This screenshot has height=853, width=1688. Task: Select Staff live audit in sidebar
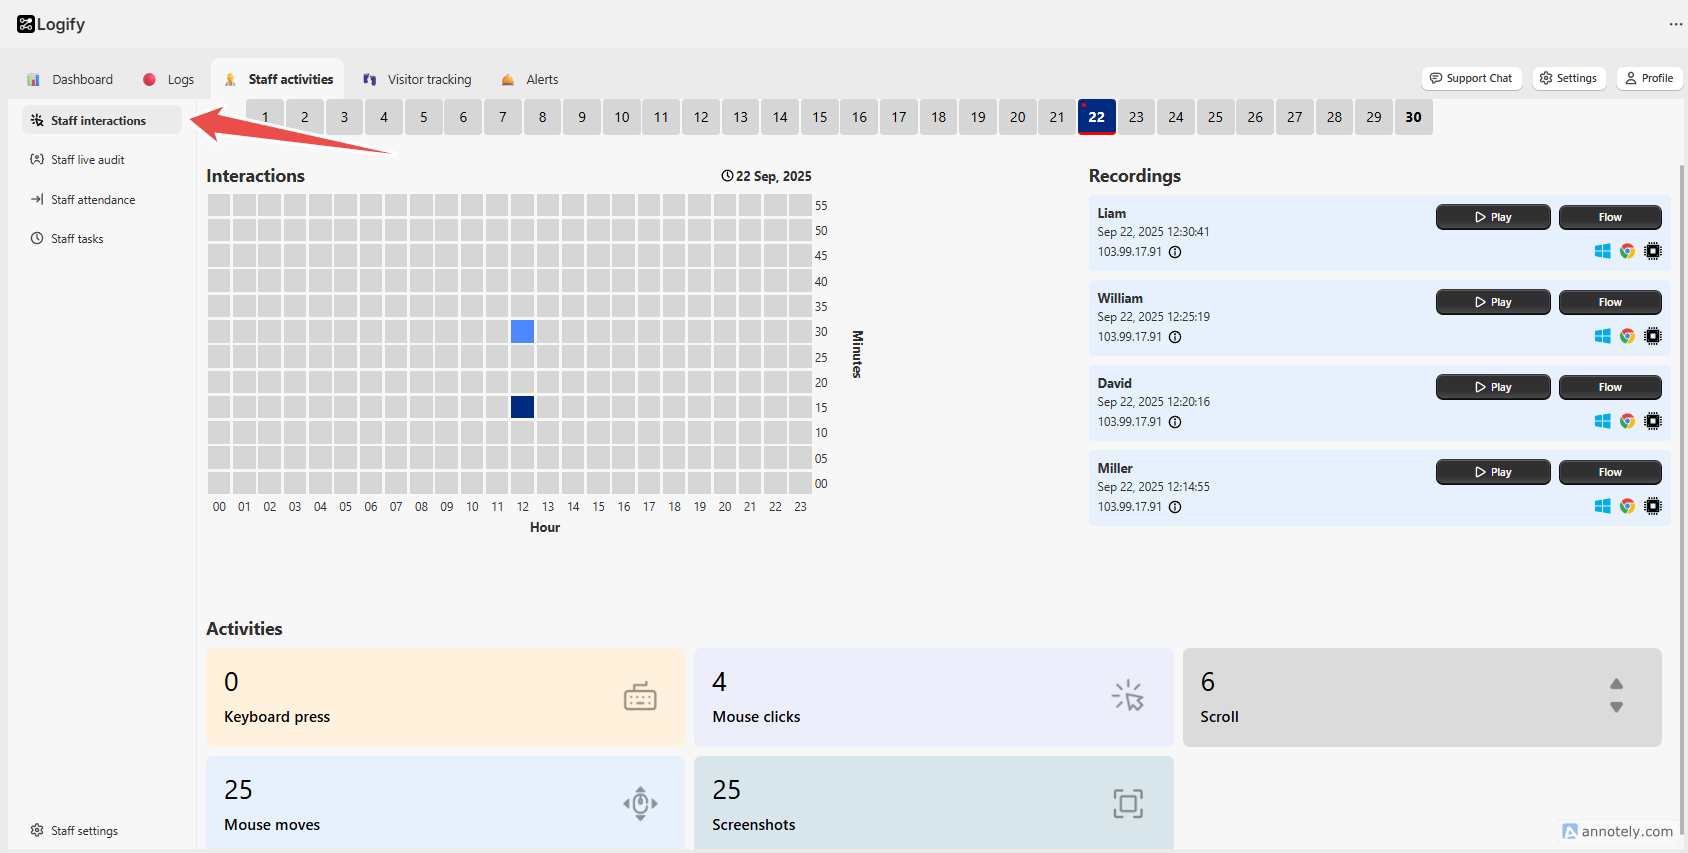click(x=77, y=160)
